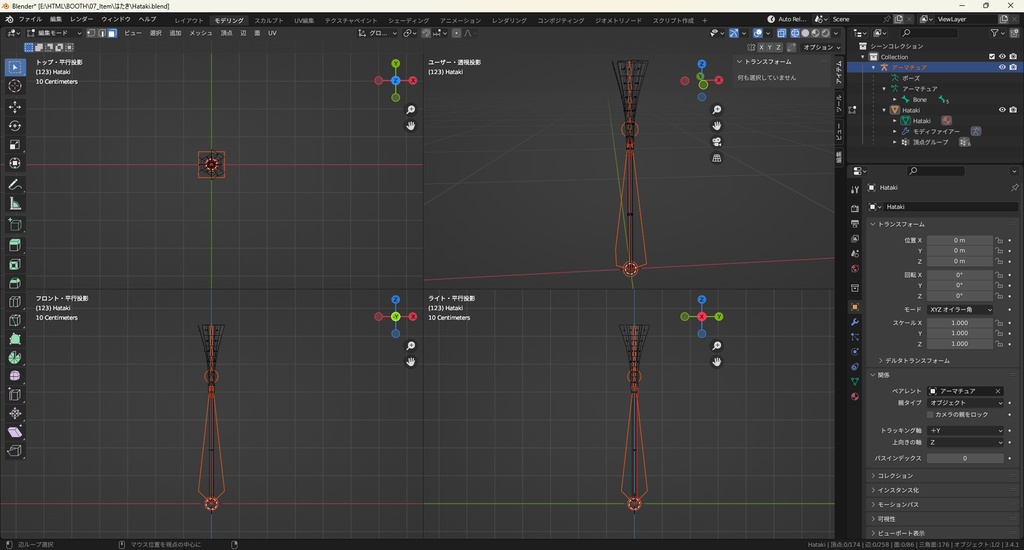
Task: Click the camera view icon in perspective viewport
Action: point(717,141)
